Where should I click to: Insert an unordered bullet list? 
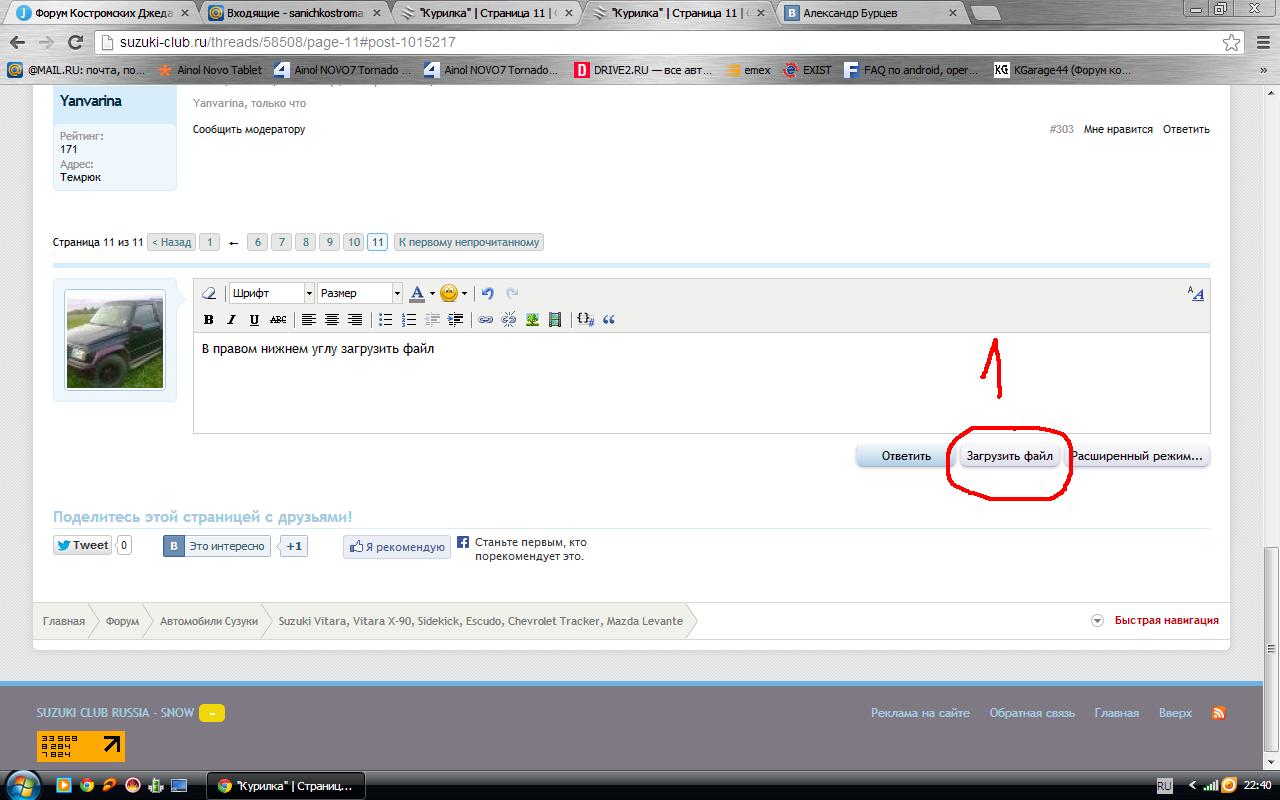pos(385,320)
